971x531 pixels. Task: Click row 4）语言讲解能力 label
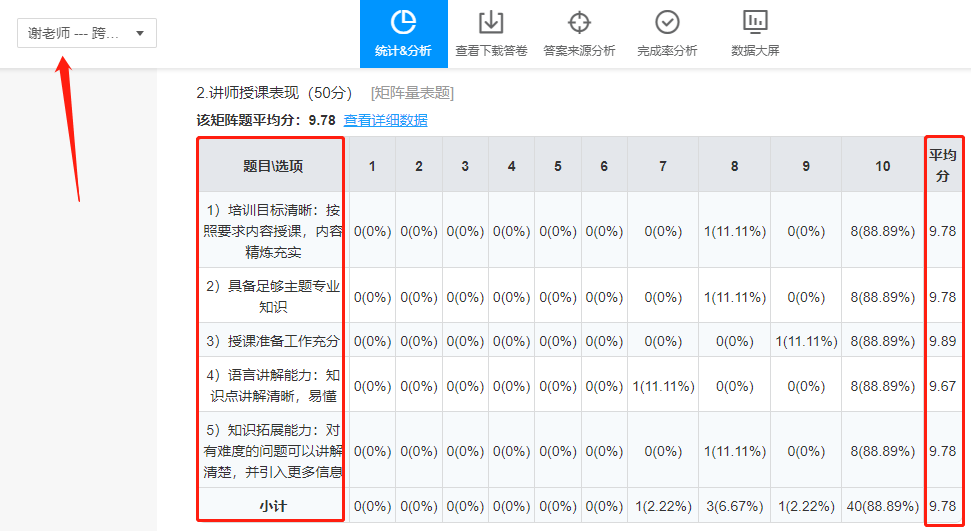click(272, 385)
